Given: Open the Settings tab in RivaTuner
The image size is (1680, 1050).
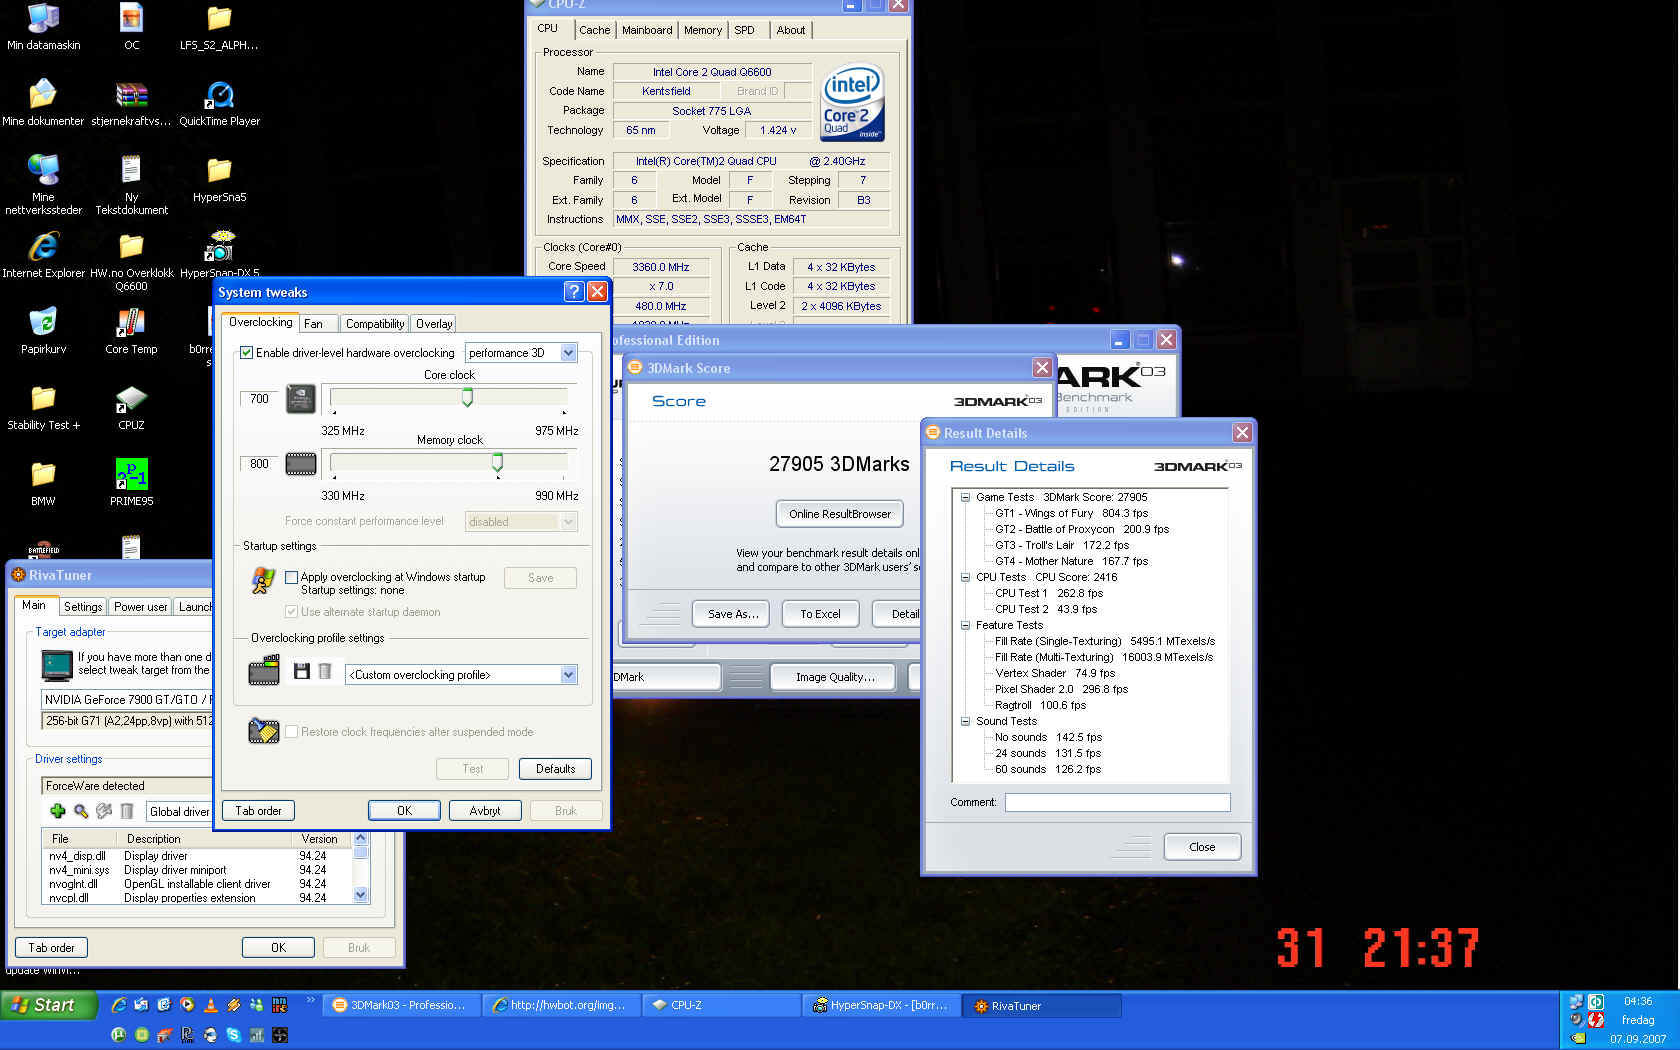Looking at the screenshot, I should [82, 607].
